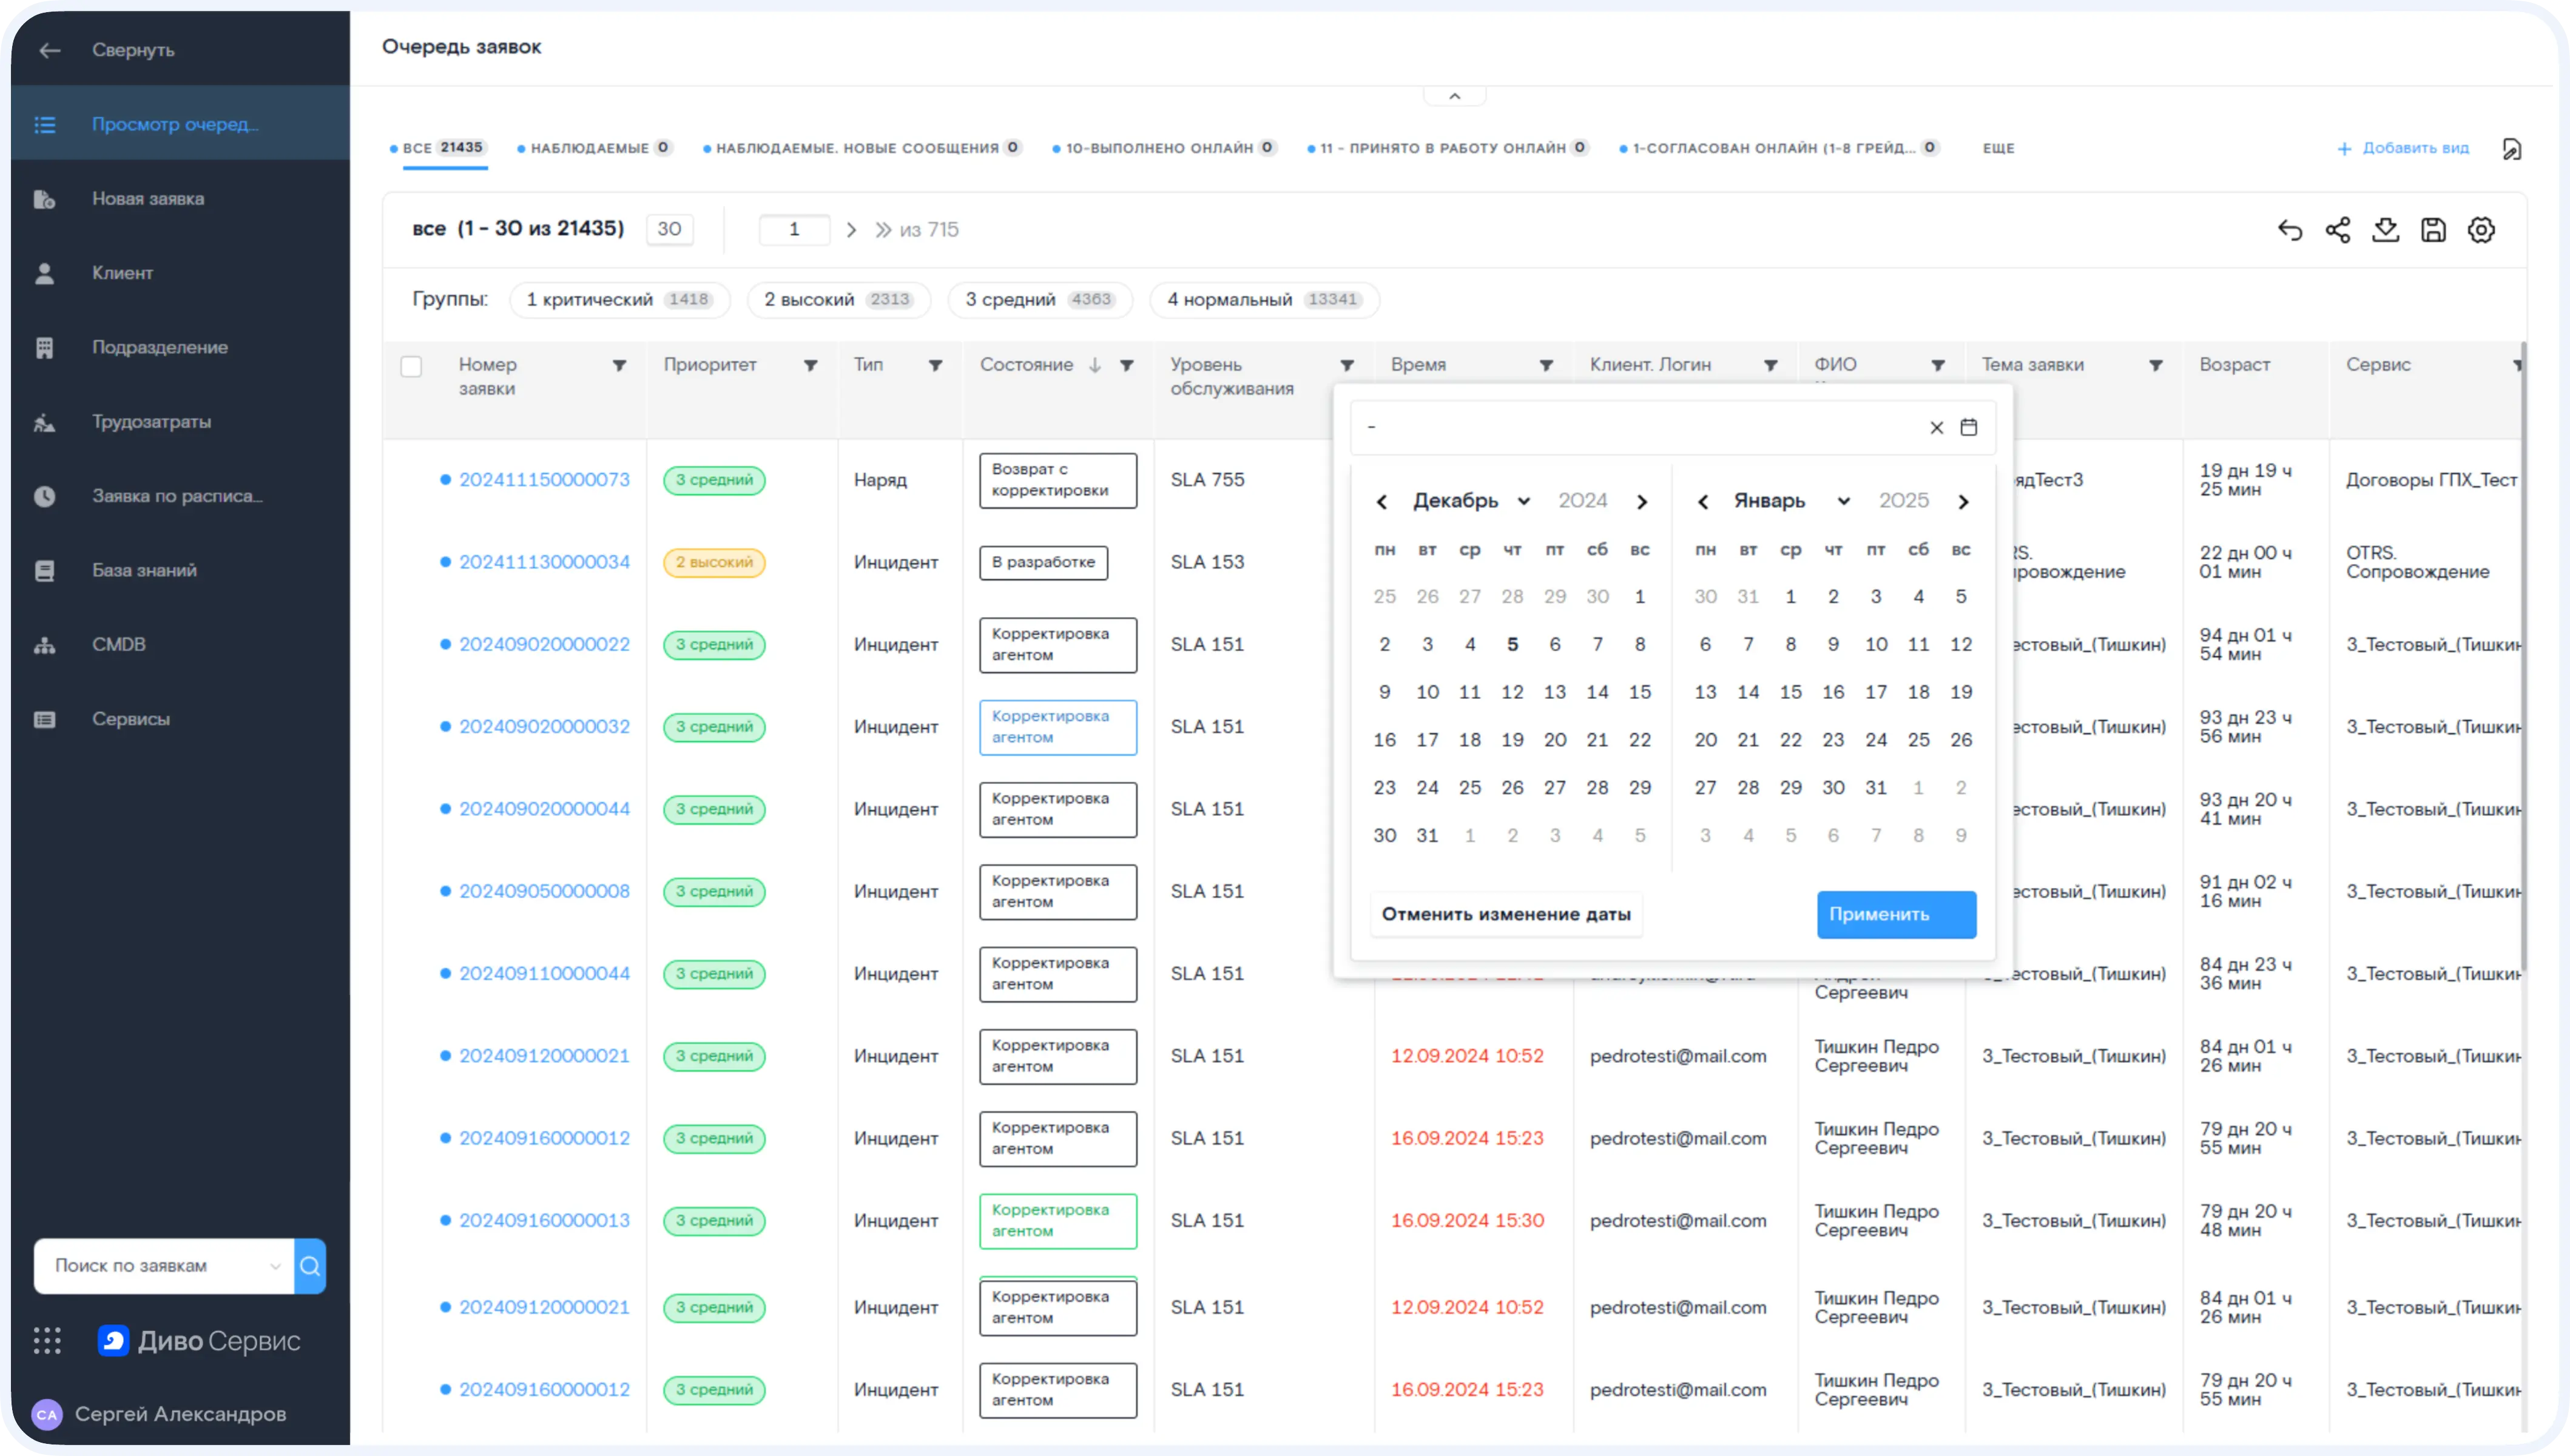This screenshot has height=1456, width=2570.
Task: Click the save view floppy icon
Action: point(2433,230)
